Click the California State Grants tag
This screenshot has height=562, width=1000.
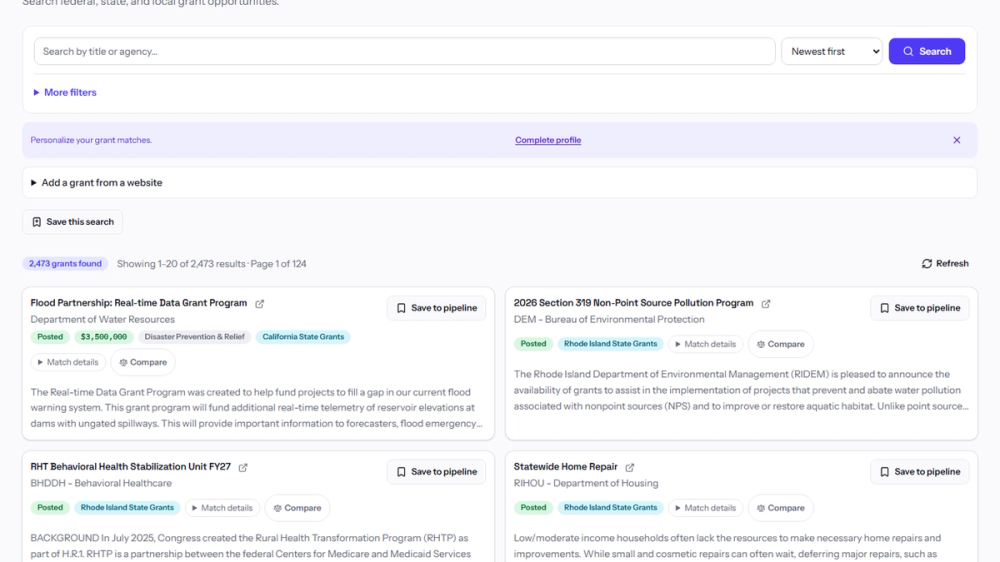(x=303, y=337)
